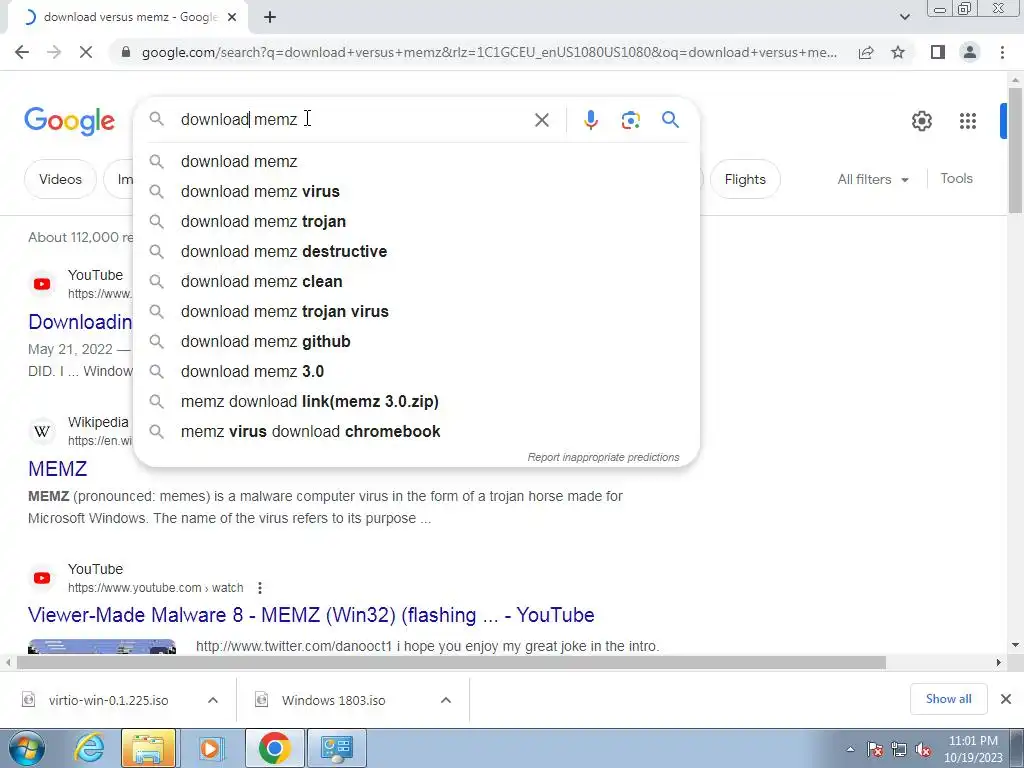The width and height of the screenshot is (1024, 768).
Task: Clear the search box text
Action: coord(541,120)
